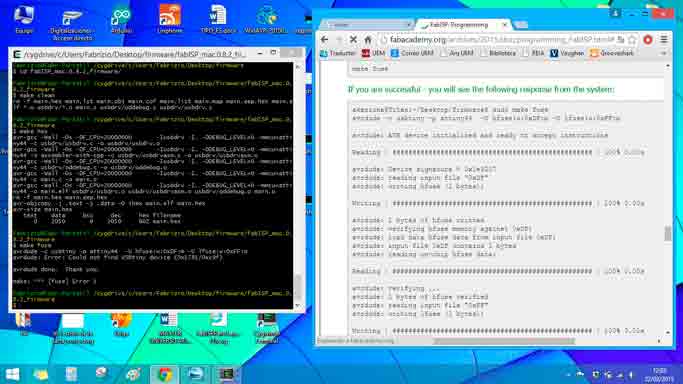Select the Arduino desktop icon
This screenshot has width=683, height=384.
121,20
